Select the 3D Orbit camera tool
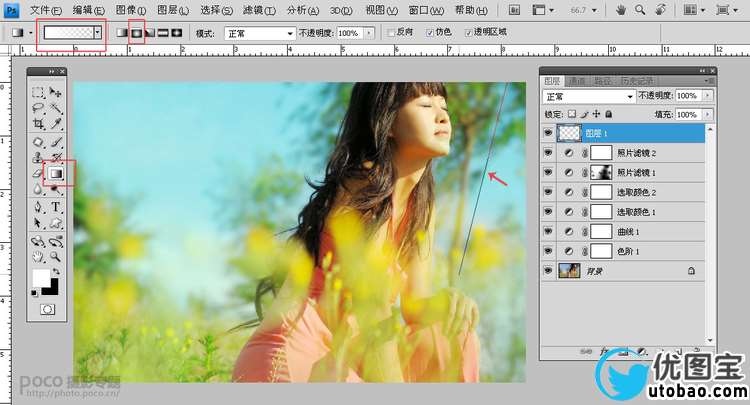The image size is (750, 405). (56, 241)
